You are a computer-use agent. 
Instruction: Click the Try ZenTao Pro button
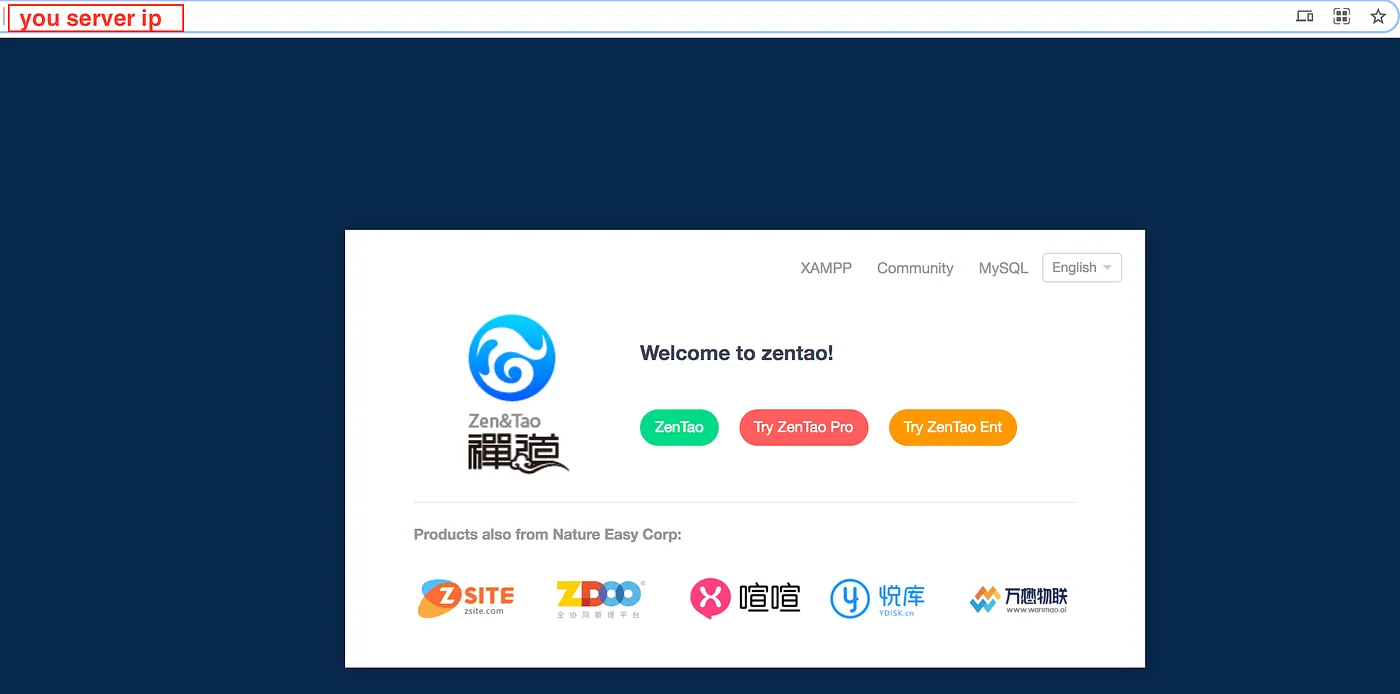[x=804, y=427]
